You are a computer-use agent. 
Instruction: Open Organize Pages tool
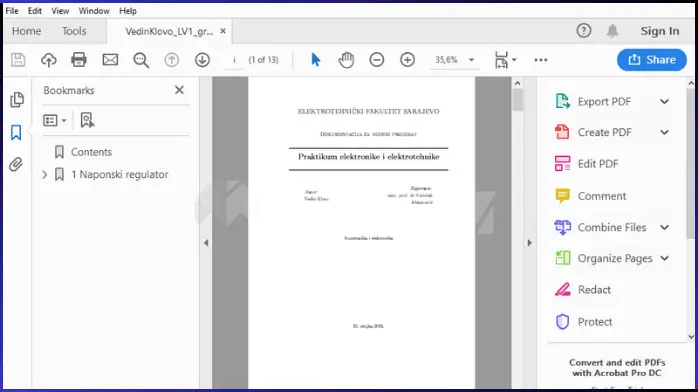(614, 258)
